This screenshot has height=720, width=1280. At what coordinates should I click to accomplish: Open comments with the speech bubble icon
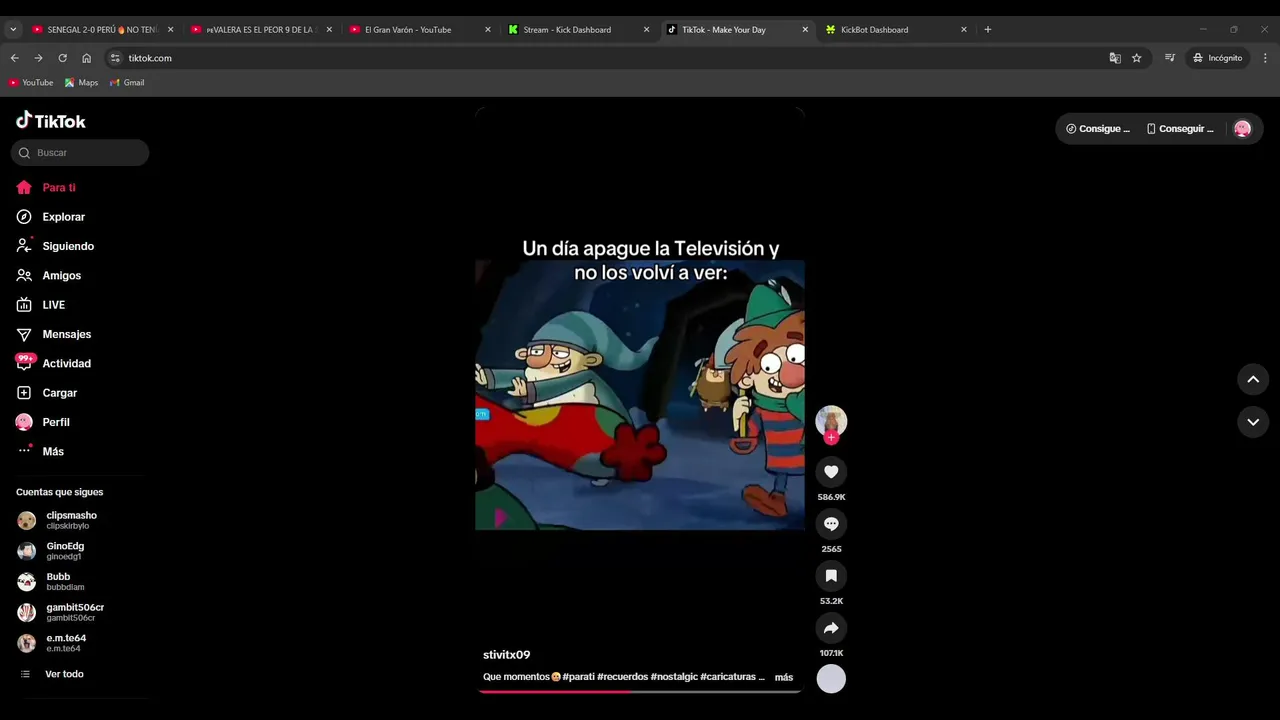coord(831,524)
